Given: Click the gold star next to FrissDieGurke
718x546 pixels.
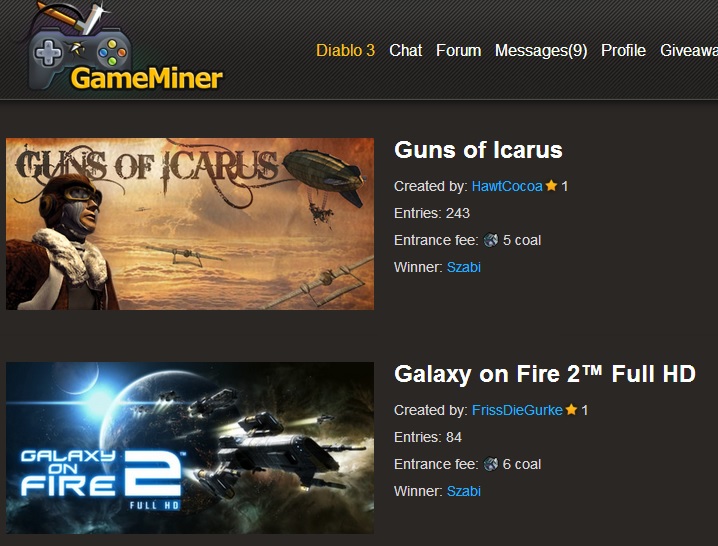Looking at the screenshot, I should pos(571,410).
